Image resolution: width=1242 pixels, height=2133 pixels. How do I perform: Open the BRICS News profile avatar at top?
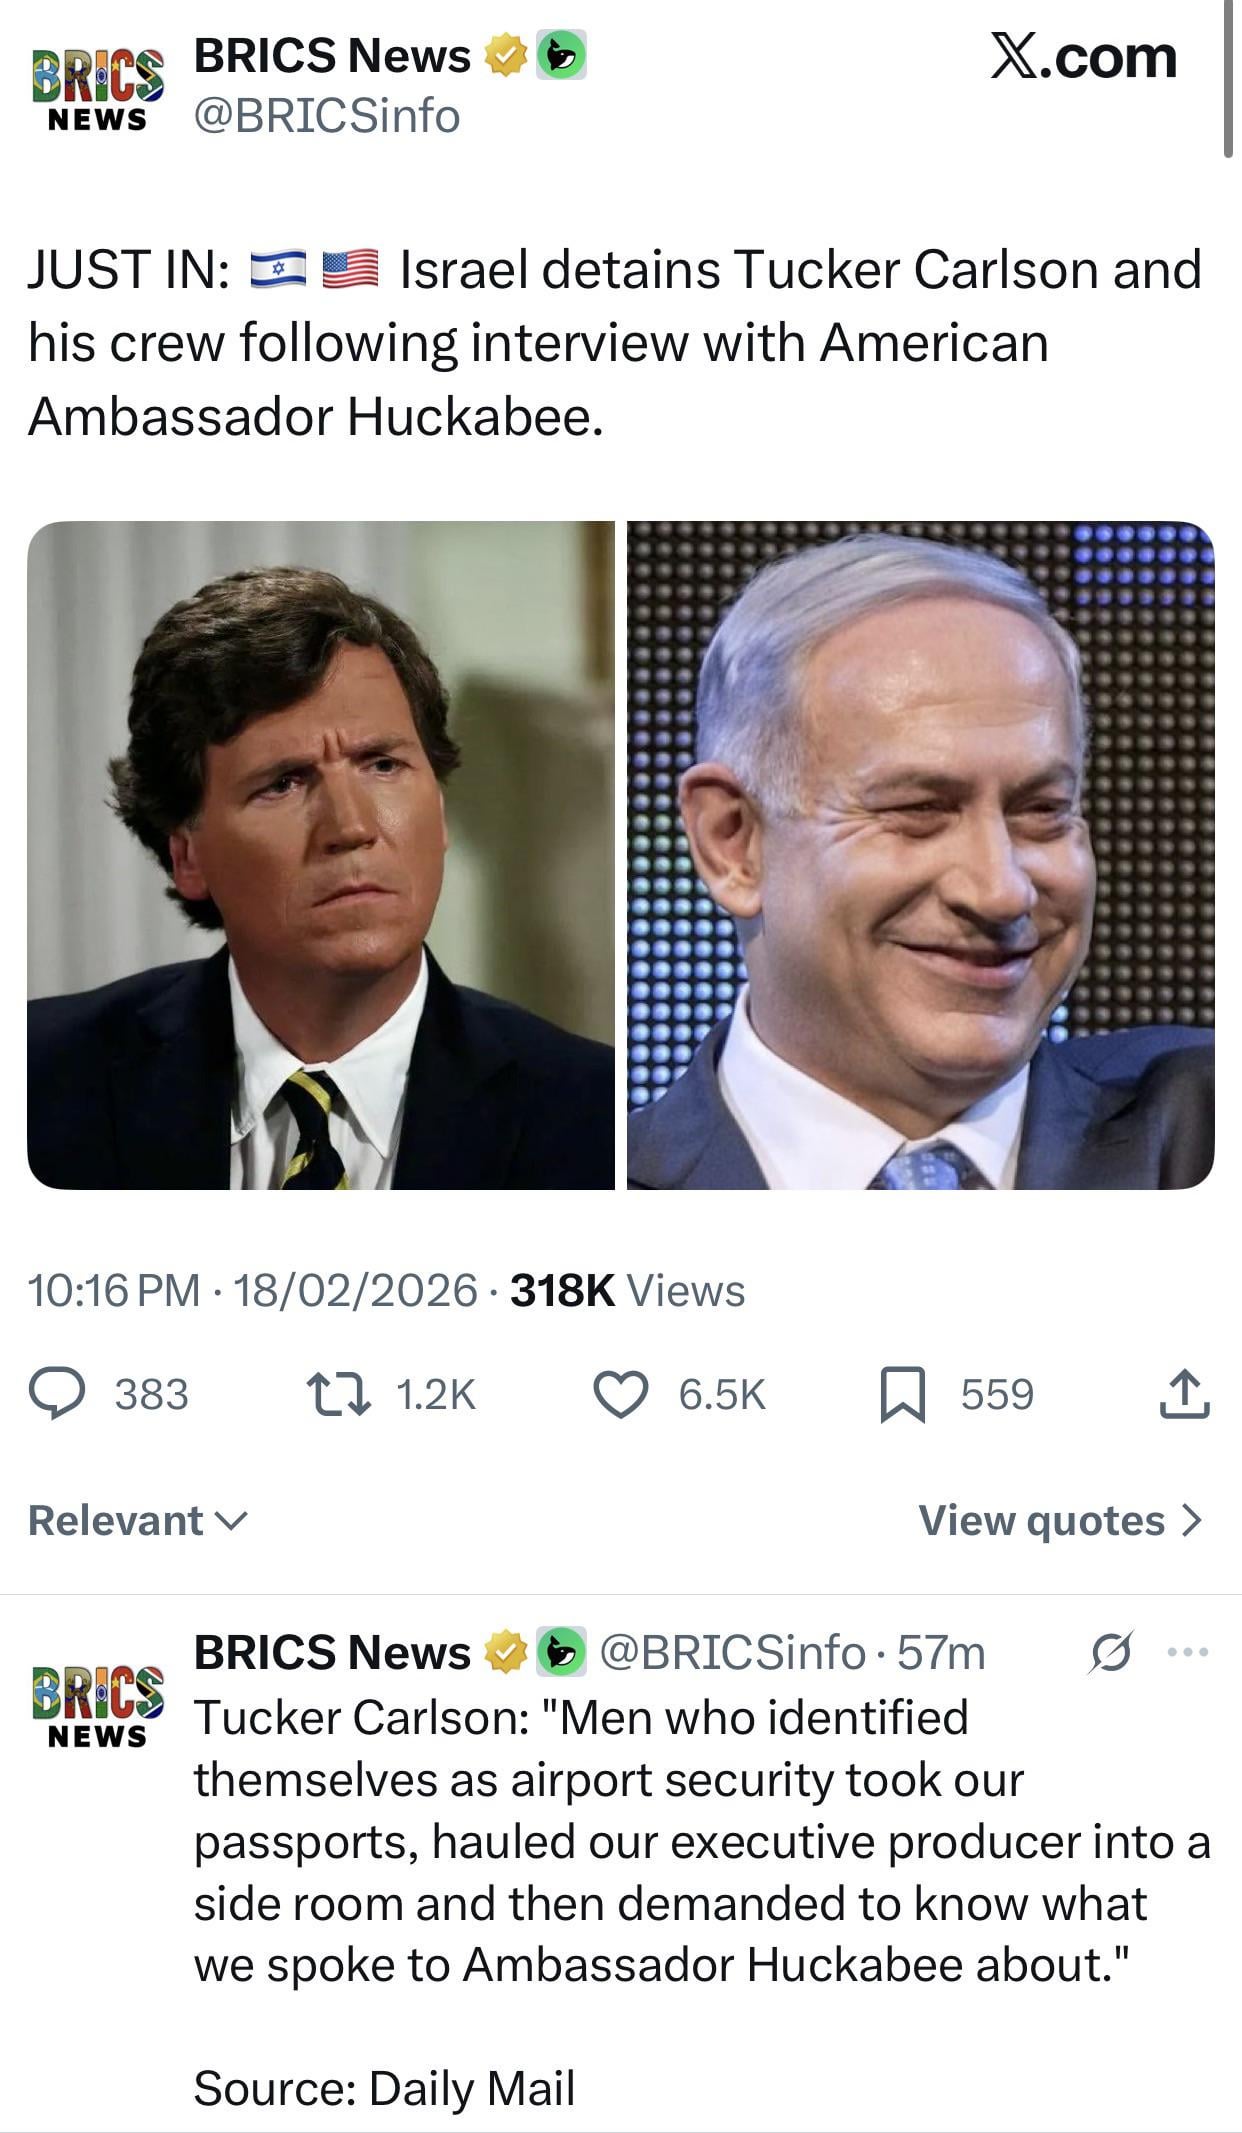[x=97, y=88]
